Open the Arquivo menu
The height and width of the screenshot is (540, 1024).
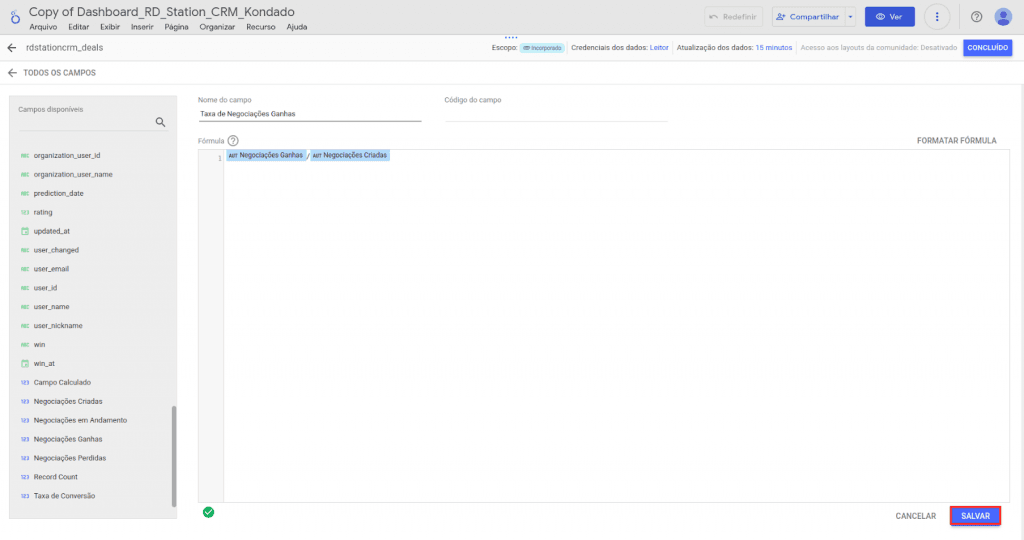click(43, 27)
